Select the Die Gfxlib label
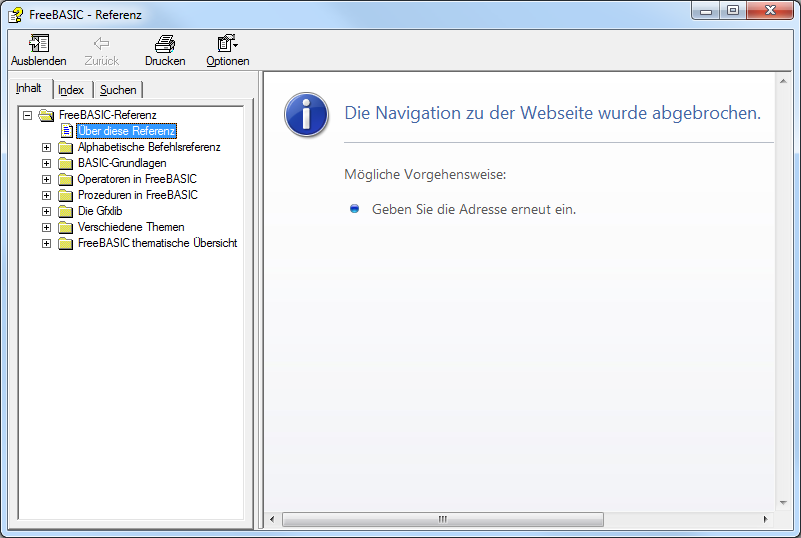Viewport: 801px width, 538px height. pos(100,211)
